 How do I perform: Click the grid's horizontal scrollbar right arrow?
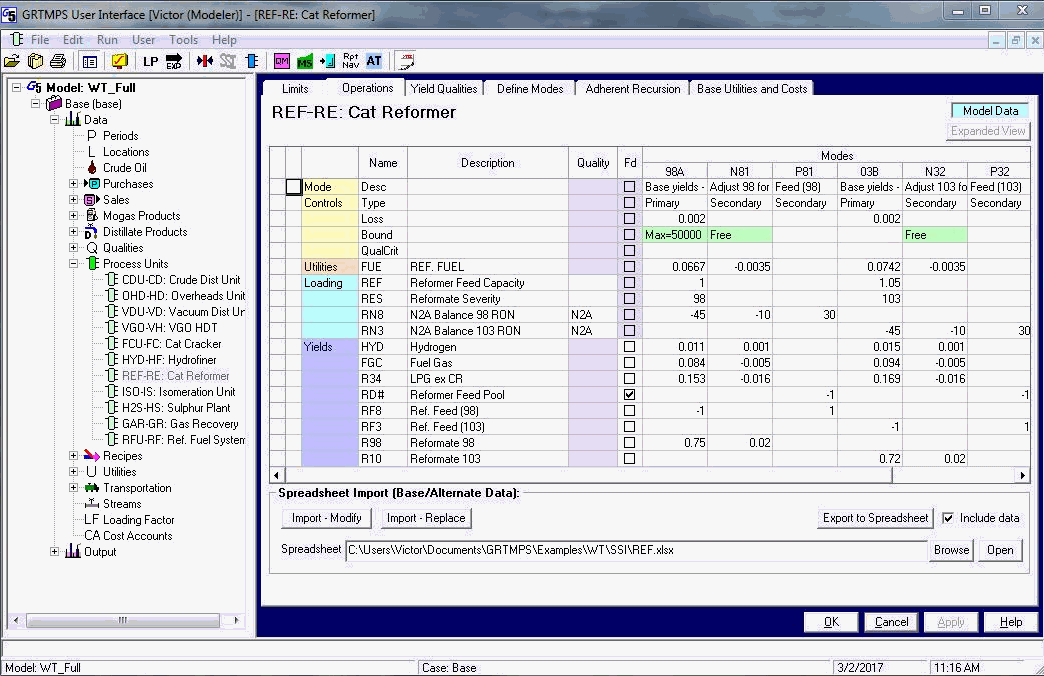[1022, 476]
